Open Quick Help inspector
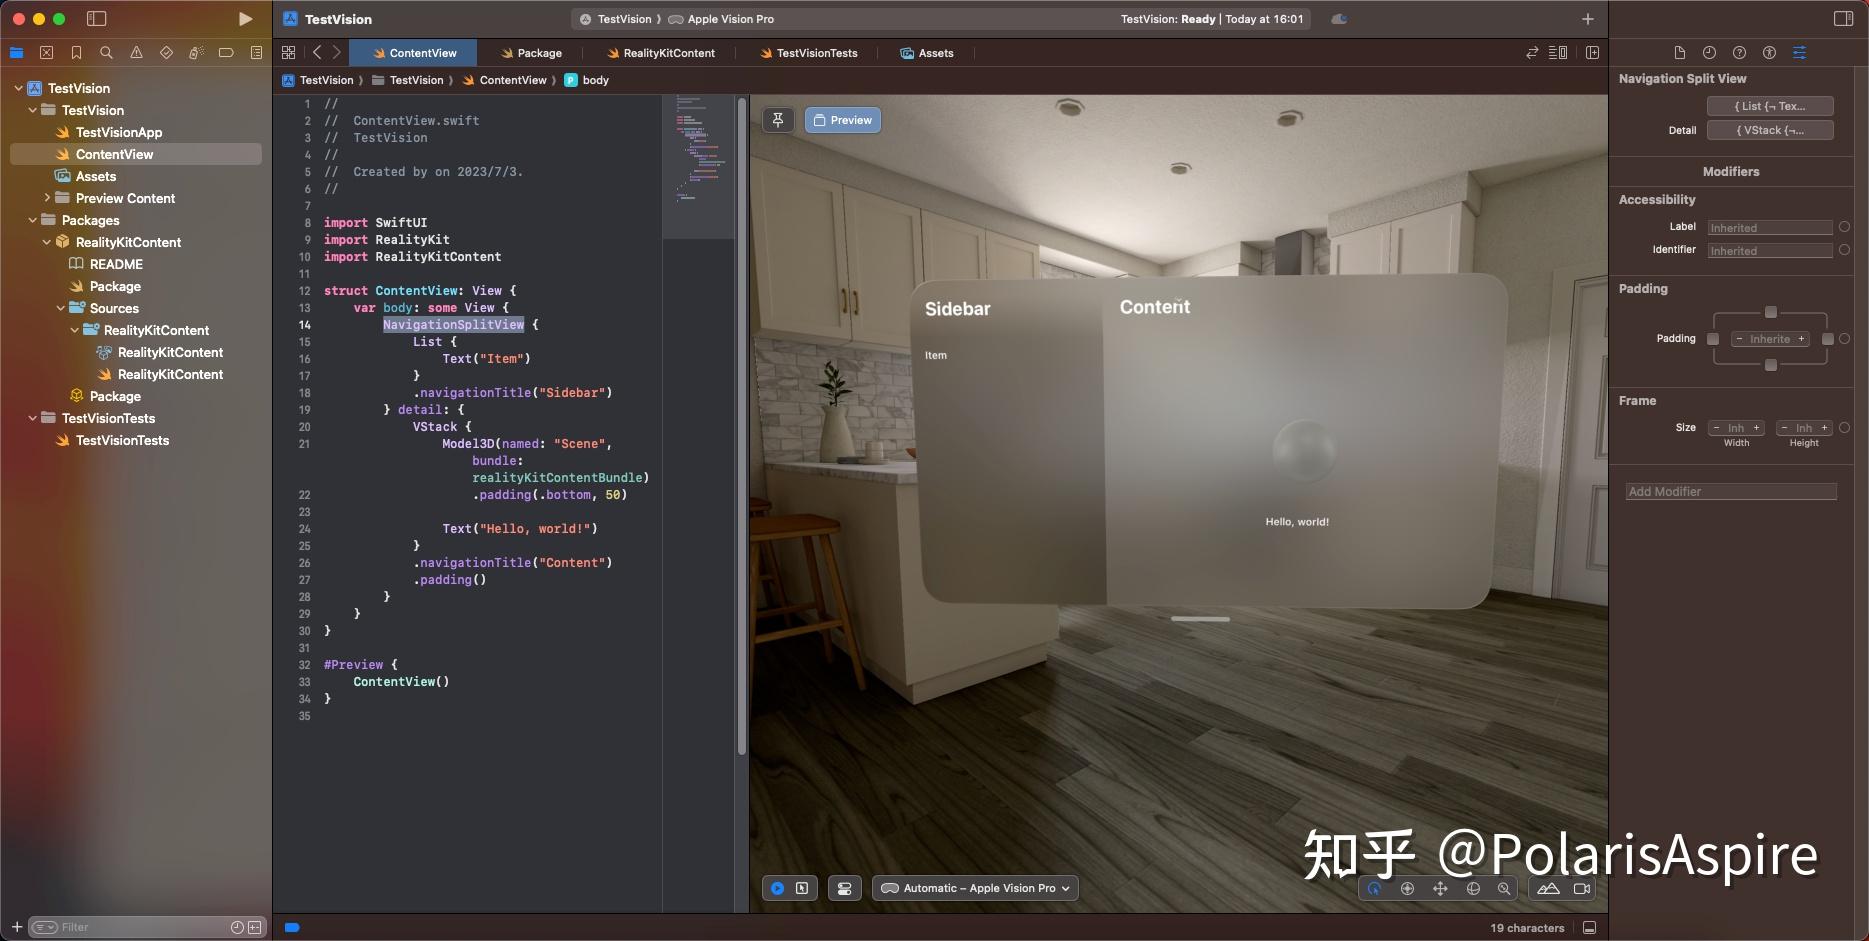The image size is (1869, 941). (x=1739, y=53)
